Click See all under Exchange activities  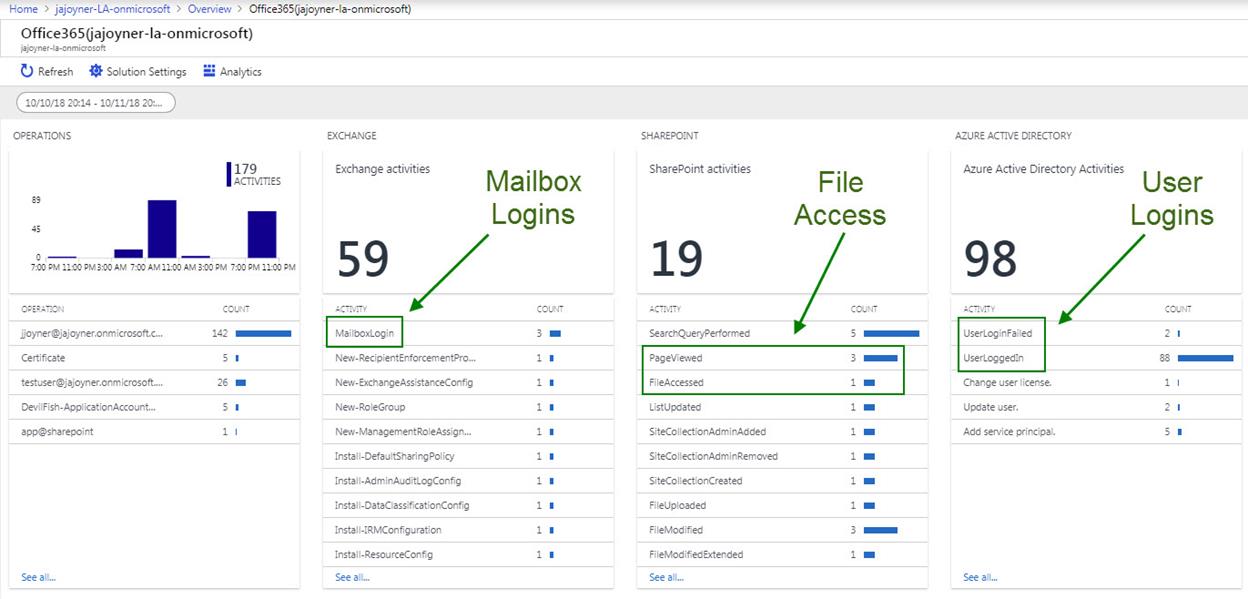click(352, 577)
